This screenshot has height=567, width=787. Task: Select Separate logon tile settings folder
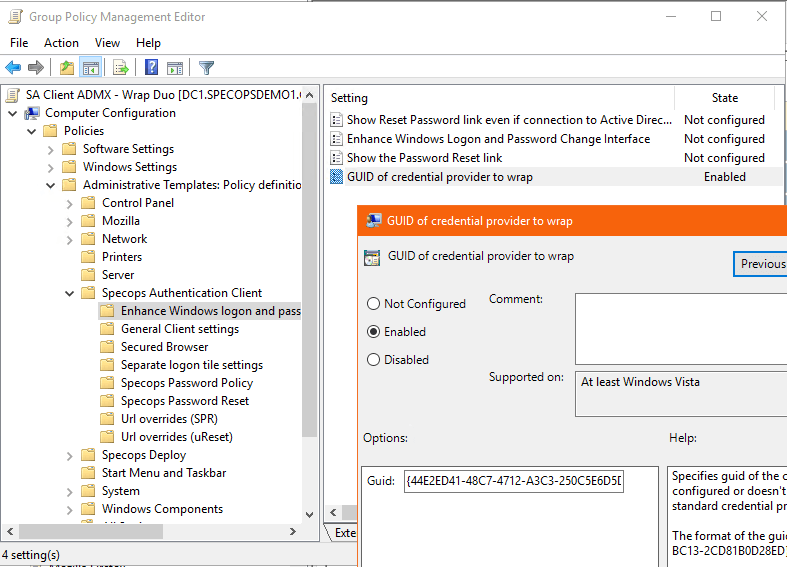pyautogui.click(x=192, y=365)
